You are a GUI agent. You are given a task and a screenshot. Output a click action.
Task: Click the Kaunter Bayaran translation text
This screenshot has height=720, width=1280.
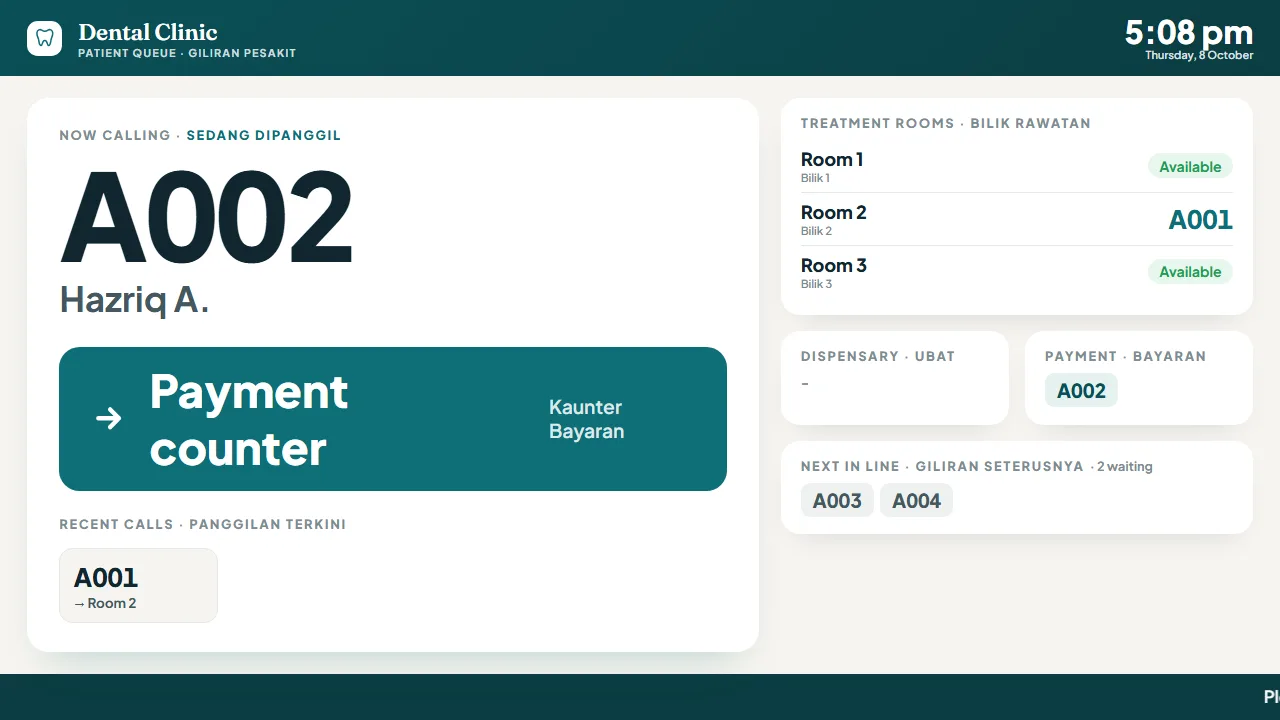pyautogui.click(x=586, y=419)
